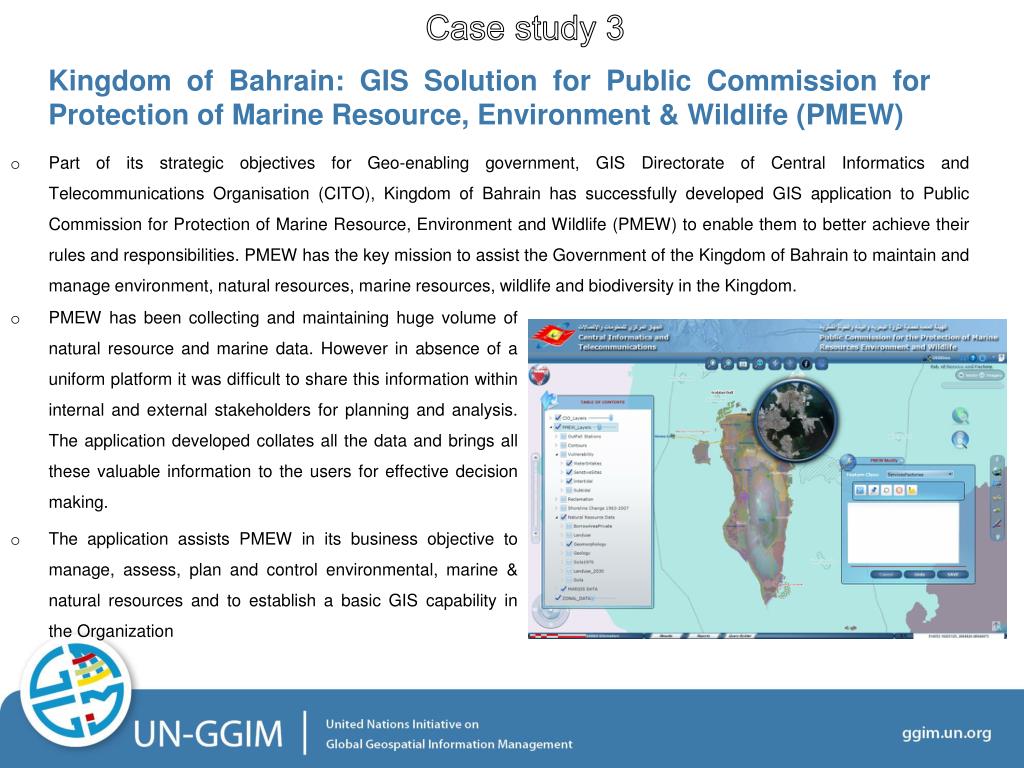1024x768 pixels.
Task: Uncheck the Intertidal layer
Action: point(569,481)
